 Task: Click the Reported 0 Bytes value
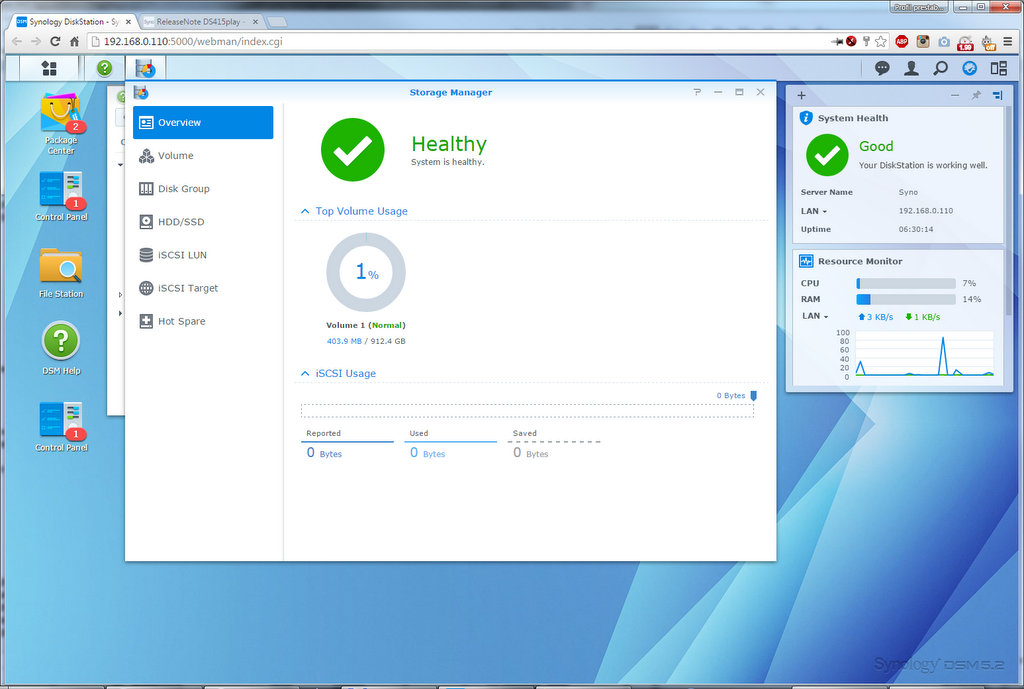324,453
